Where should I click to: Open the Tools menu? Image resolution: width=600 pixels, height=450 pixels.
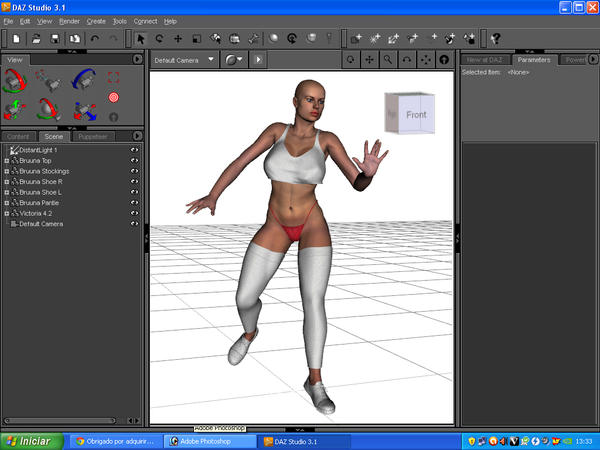120,21
